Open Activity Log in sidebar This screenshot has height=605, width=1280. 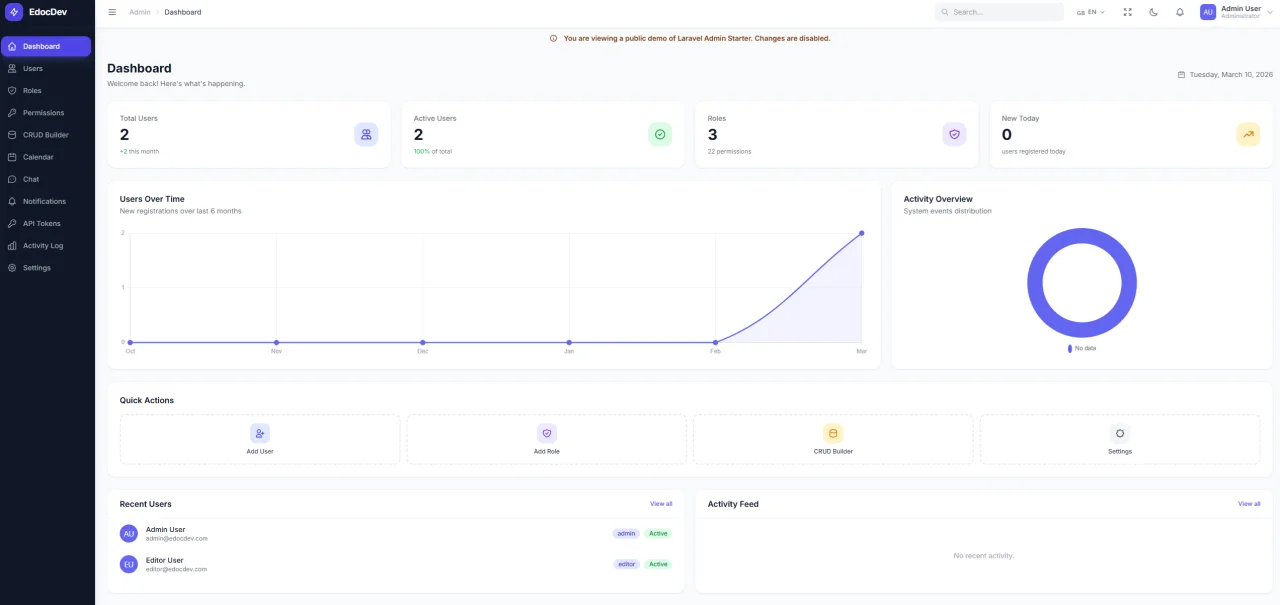click(47, 245)
